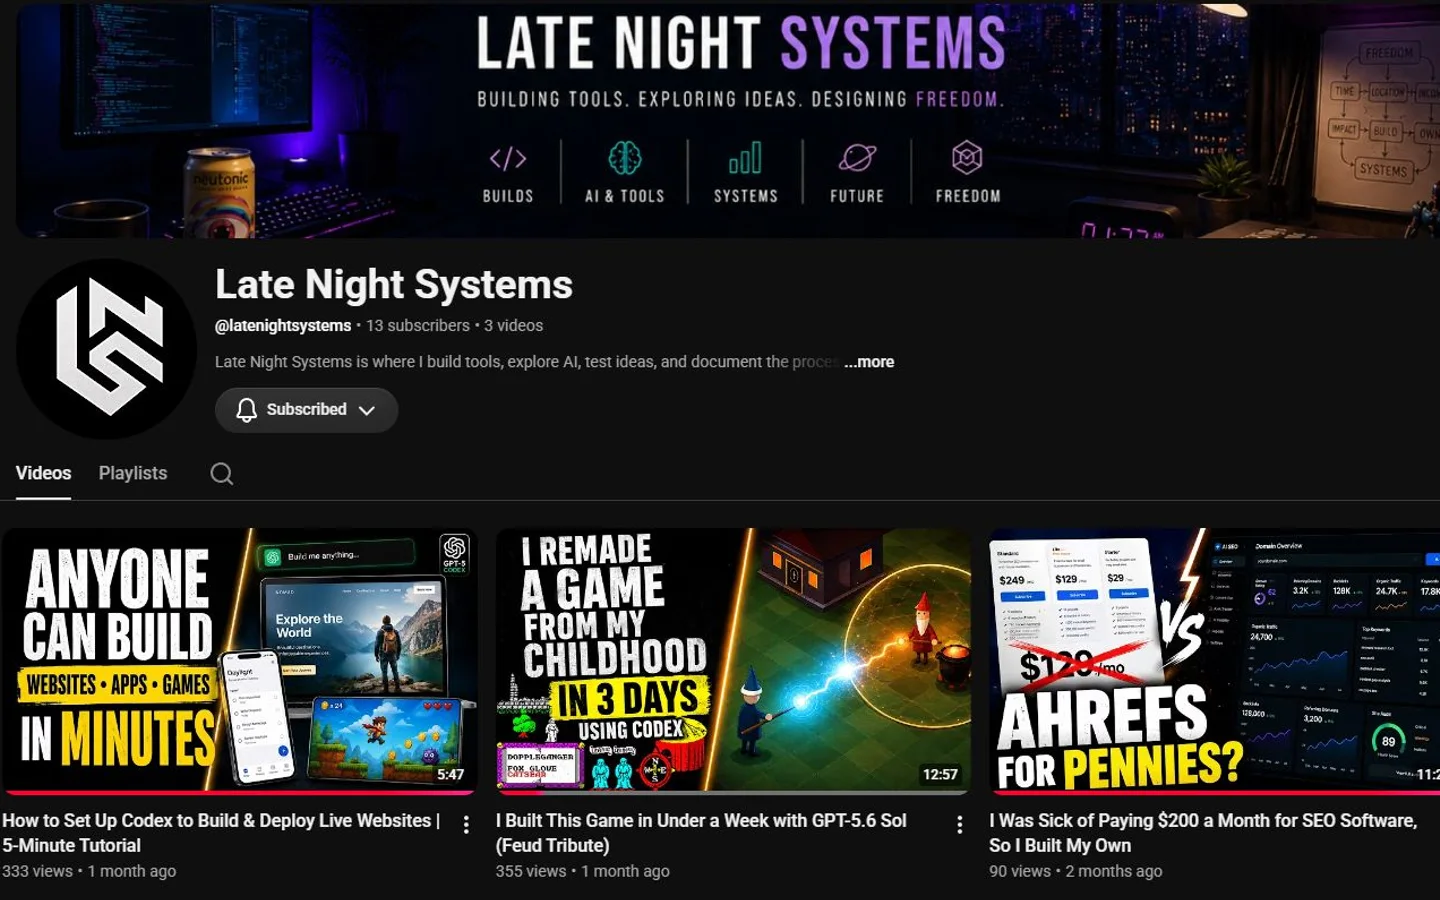Click '90 views • 2 months ago' text
The image size is (1440, 900).
[x=1076, y=871]
